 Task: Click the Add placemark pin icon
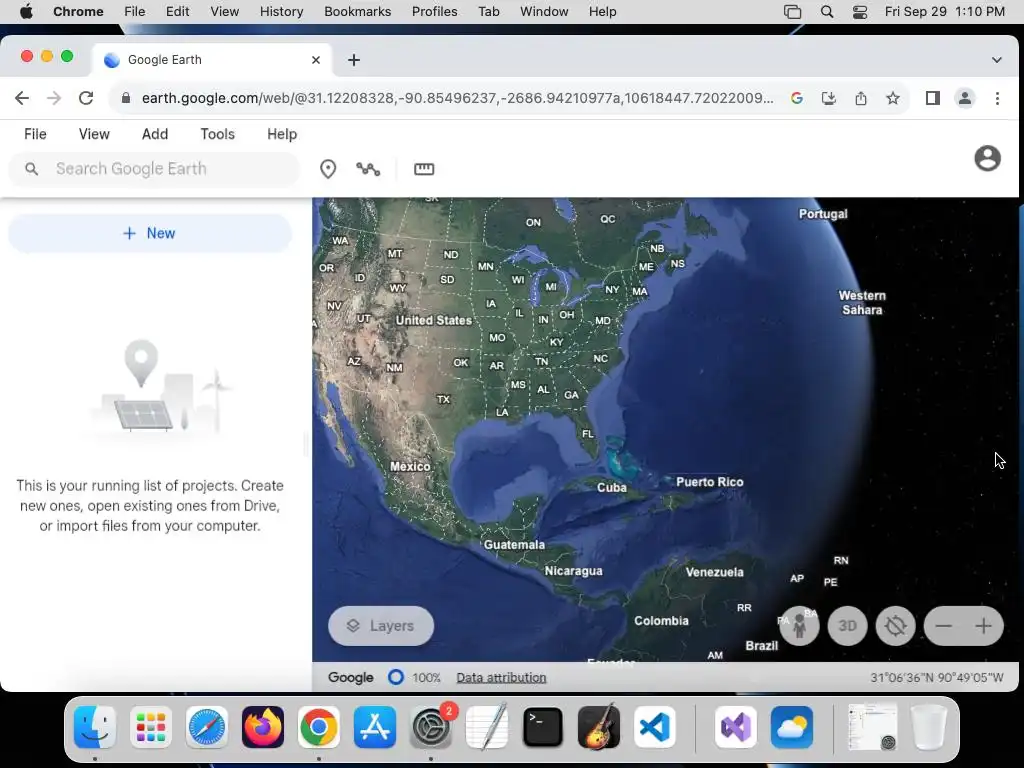328,169
